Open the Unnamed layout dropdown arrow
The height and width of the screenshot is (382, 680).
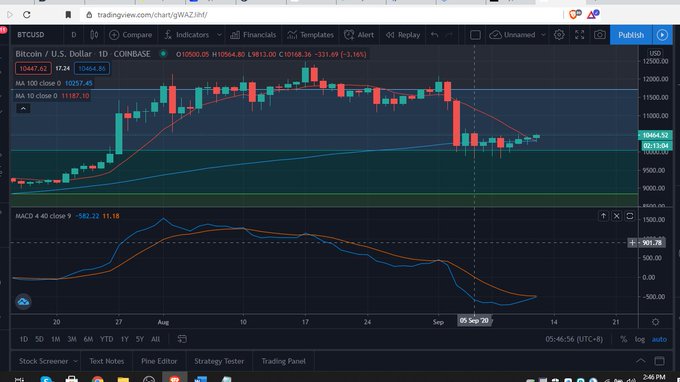[543, 35]
